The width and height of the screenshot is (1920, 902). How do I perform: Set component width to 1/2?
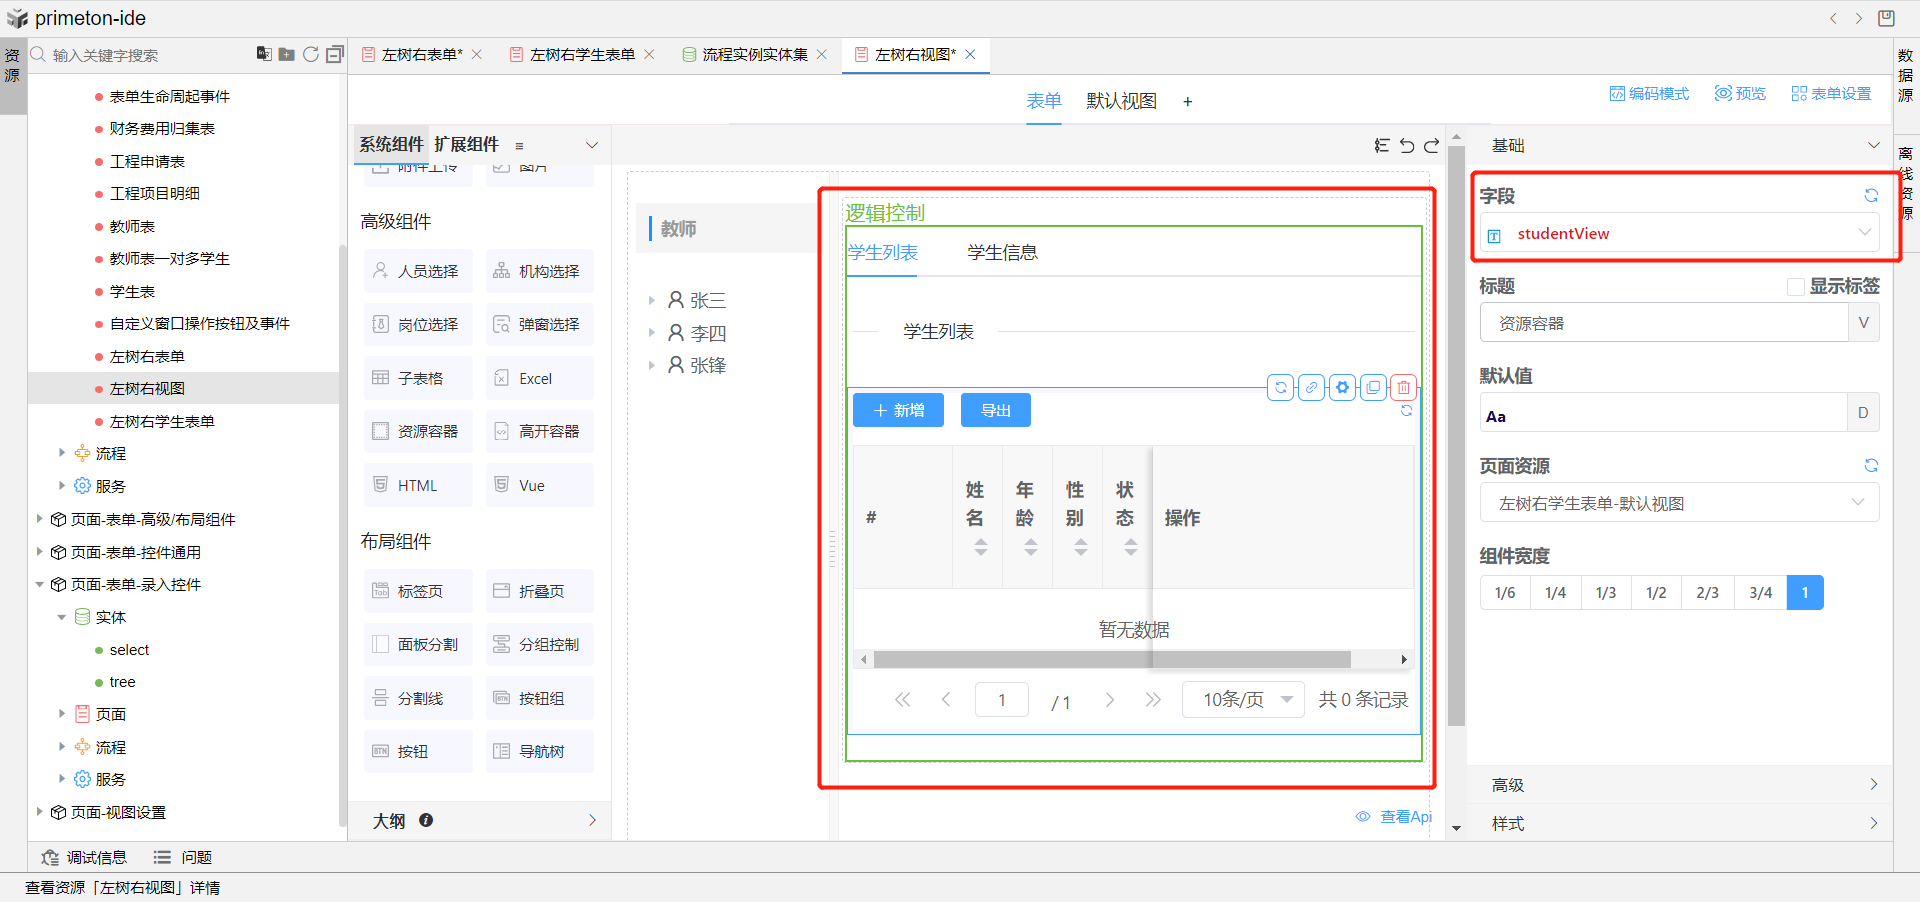click(x=1656, y=593)
